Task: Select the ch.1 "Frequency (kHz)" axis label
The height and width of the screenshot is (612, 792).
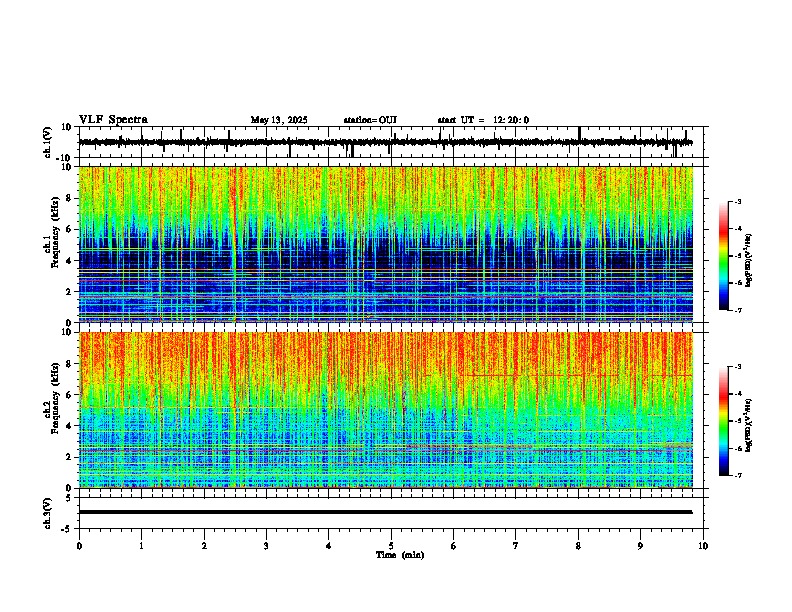Action: pos(55,233)
